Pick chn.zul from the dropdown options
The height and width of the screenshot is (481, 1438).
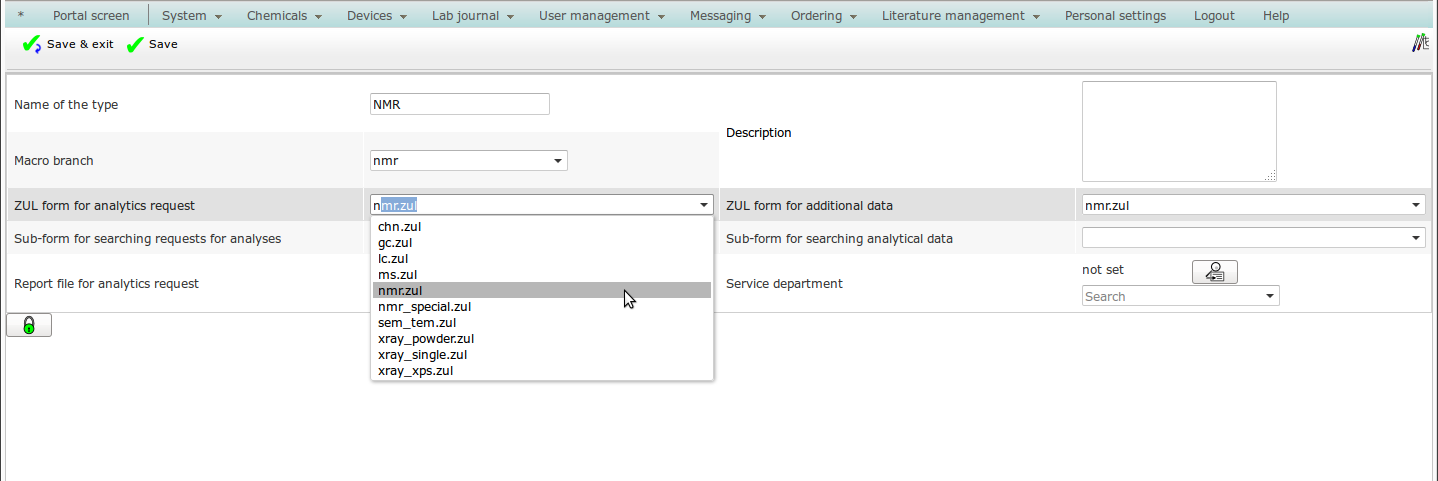pyautogui.click(x=400, y=226)
